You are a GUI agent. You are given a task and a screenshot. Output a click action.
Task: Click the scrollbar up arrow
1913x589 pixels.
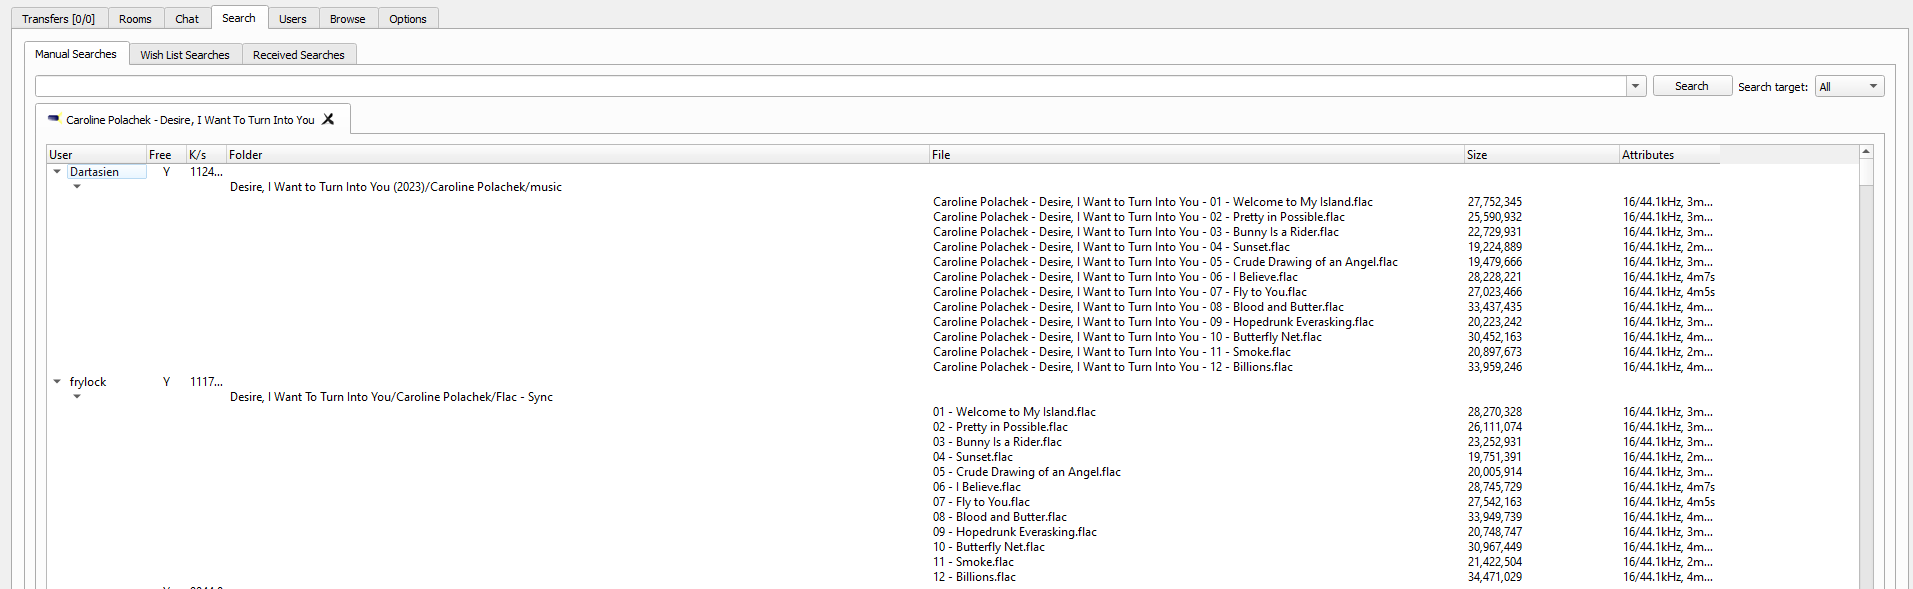click(1866, 152)
